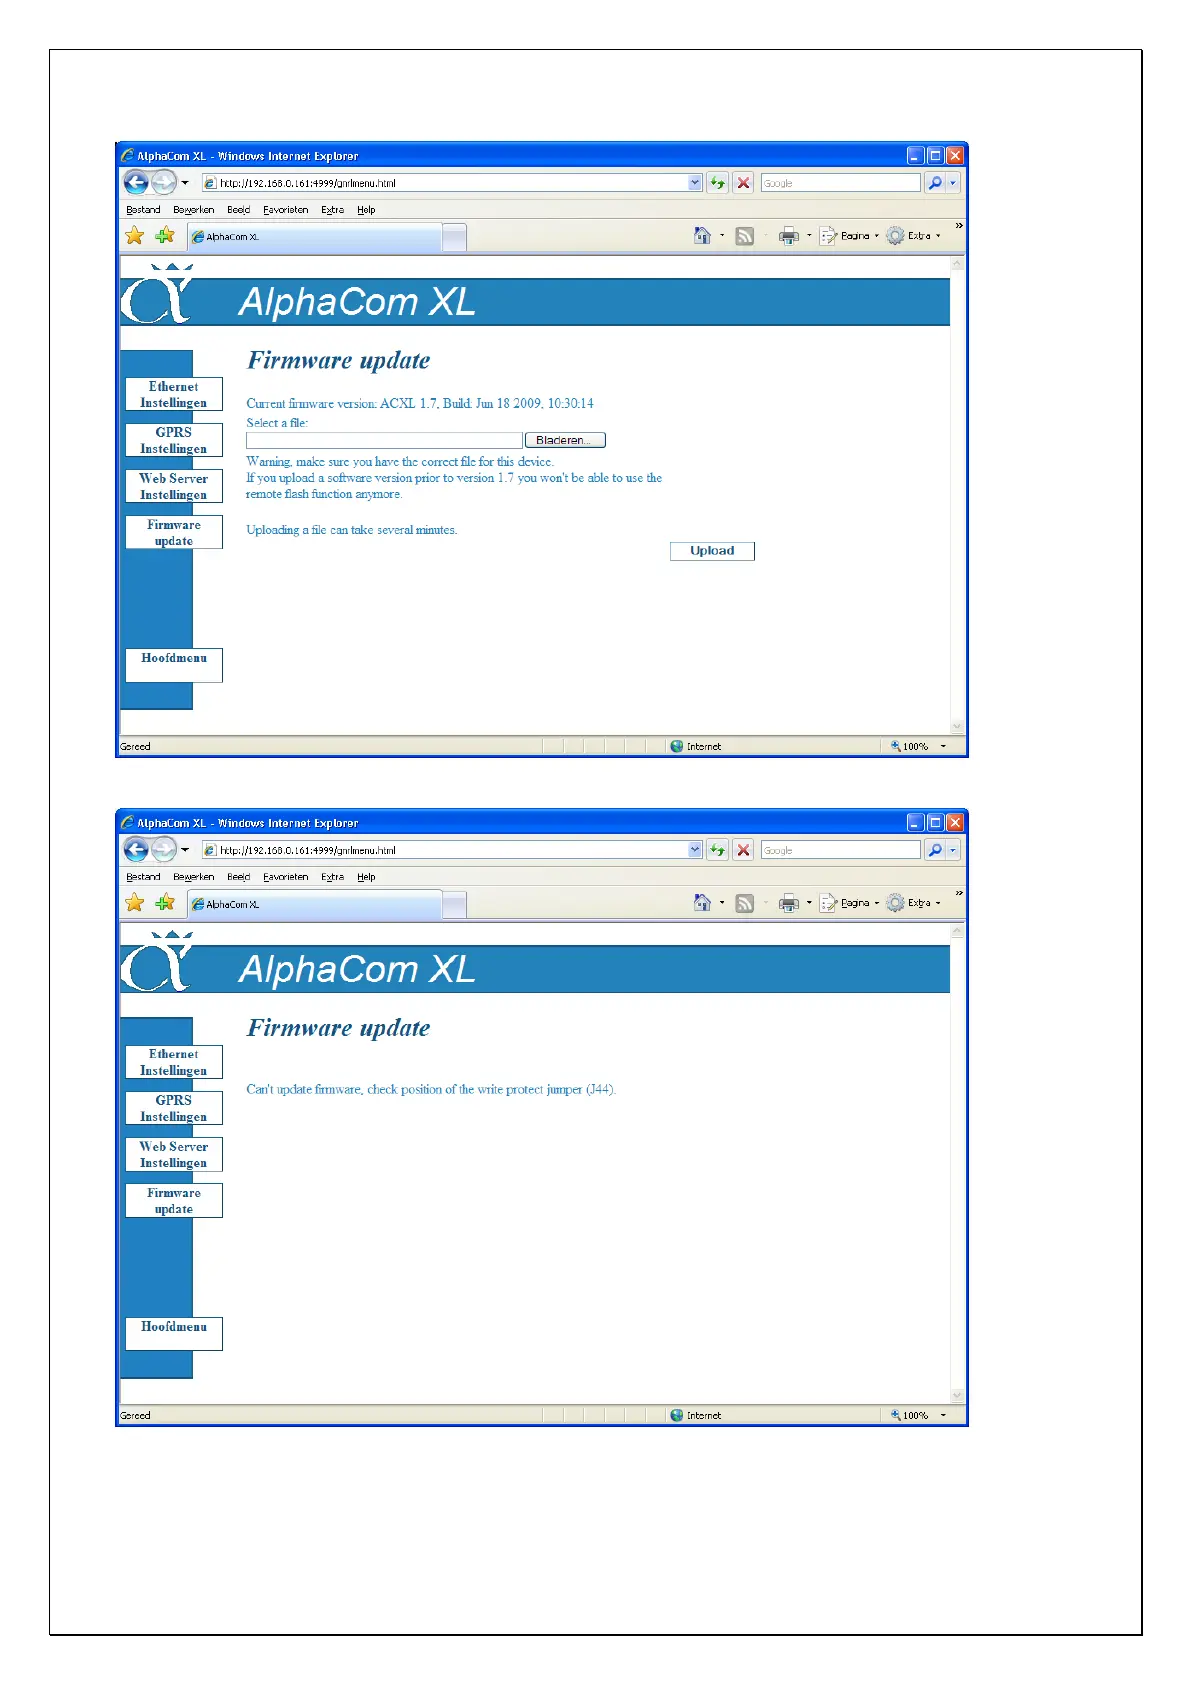The image size is (1191, 1684).
Task: Click search magnifier in bottom browser window
Action: [x=935, y=850]
